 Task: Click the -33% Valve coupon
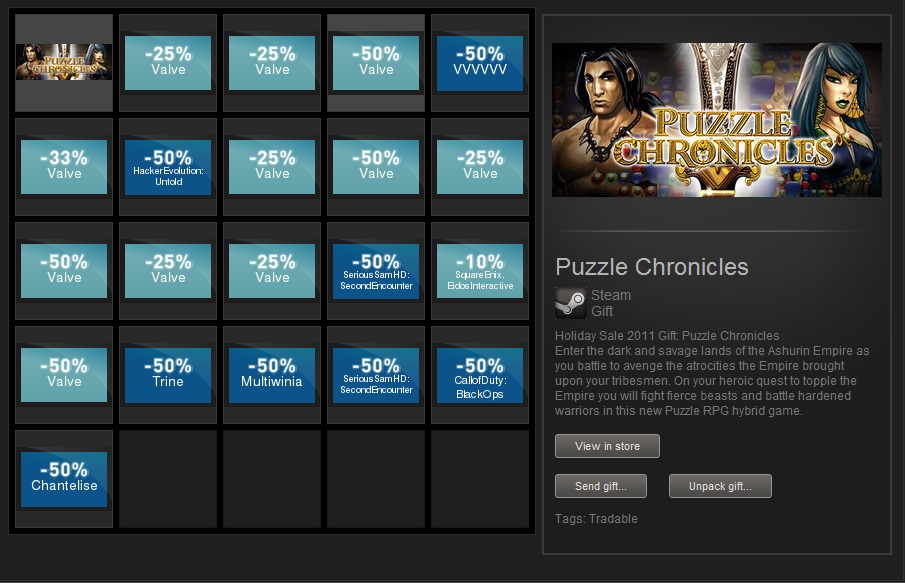point(64,166)
